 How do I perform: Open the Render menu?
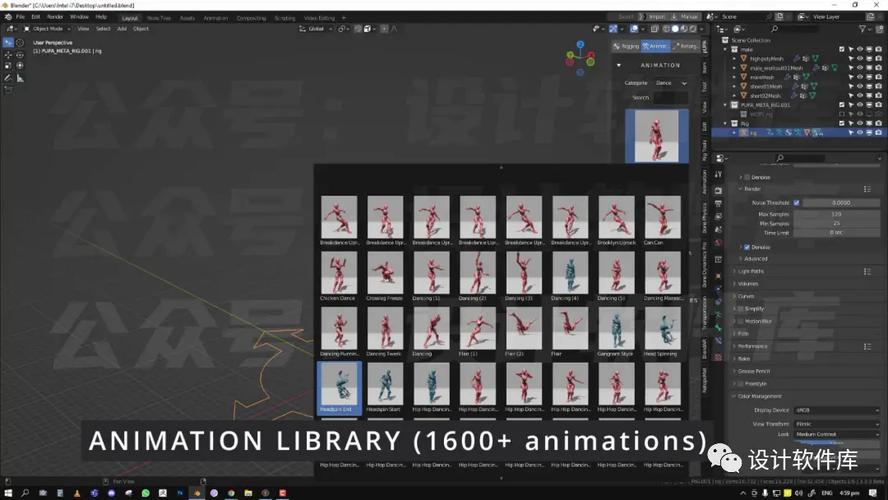(55, 17)
